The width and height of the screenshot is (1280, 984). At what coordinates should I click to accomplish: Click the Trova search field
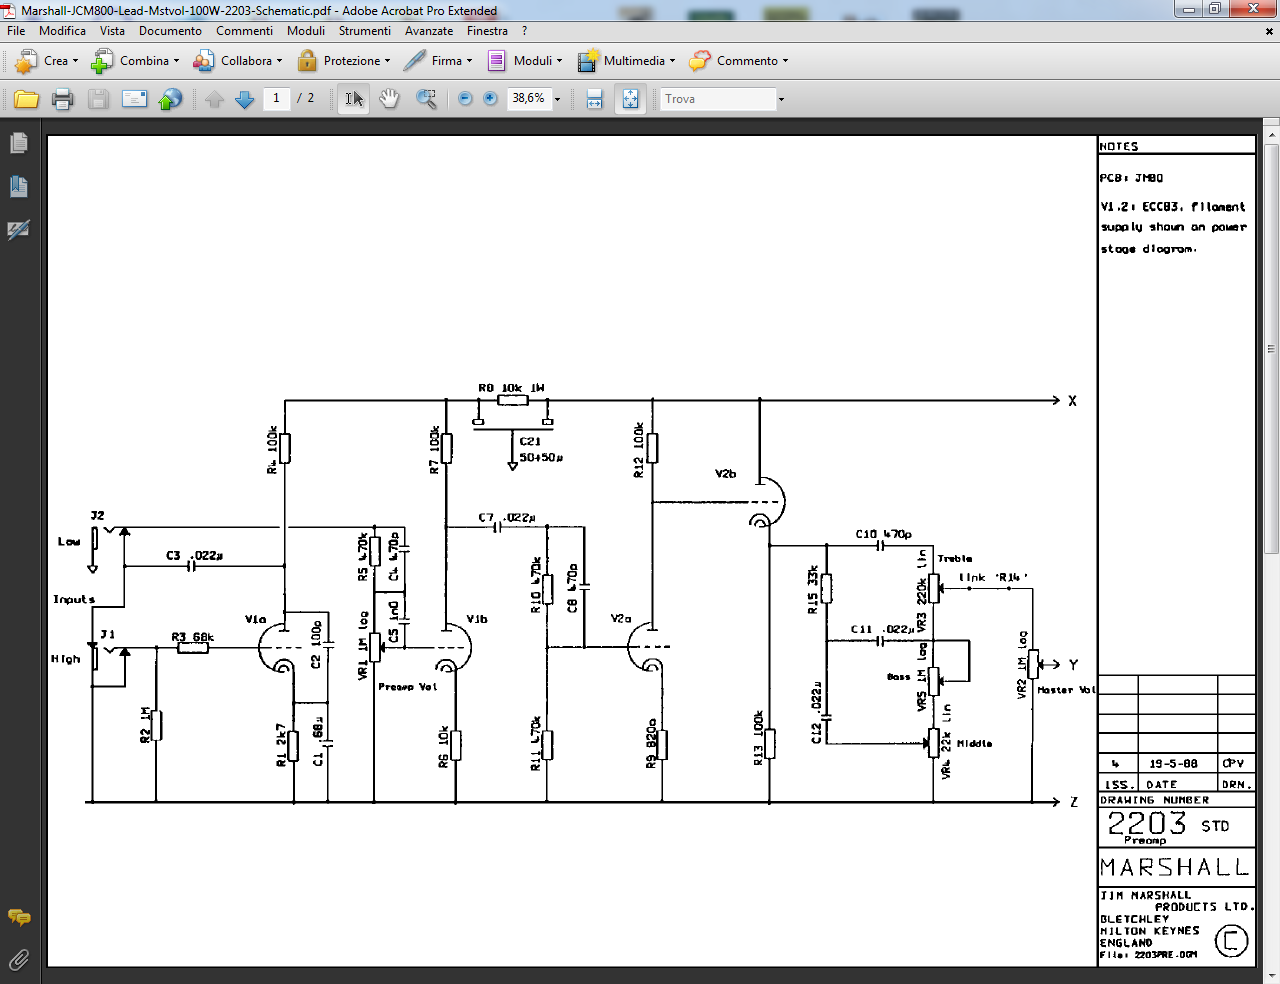point(717,99)
